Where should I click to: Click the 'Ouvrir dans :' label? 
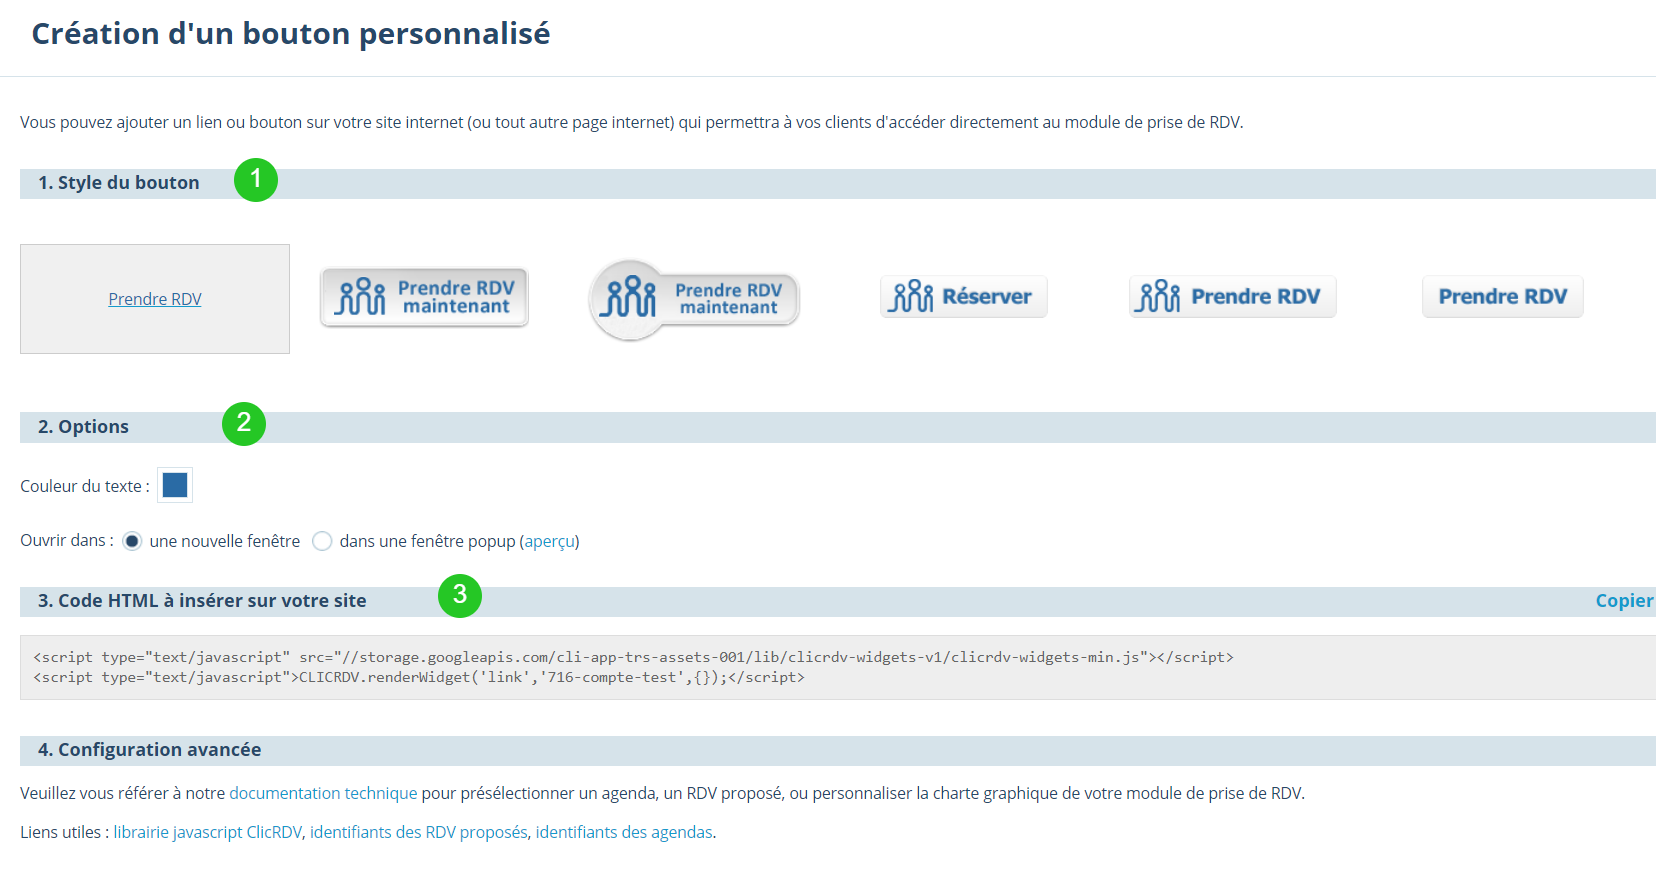click(67, 540)
